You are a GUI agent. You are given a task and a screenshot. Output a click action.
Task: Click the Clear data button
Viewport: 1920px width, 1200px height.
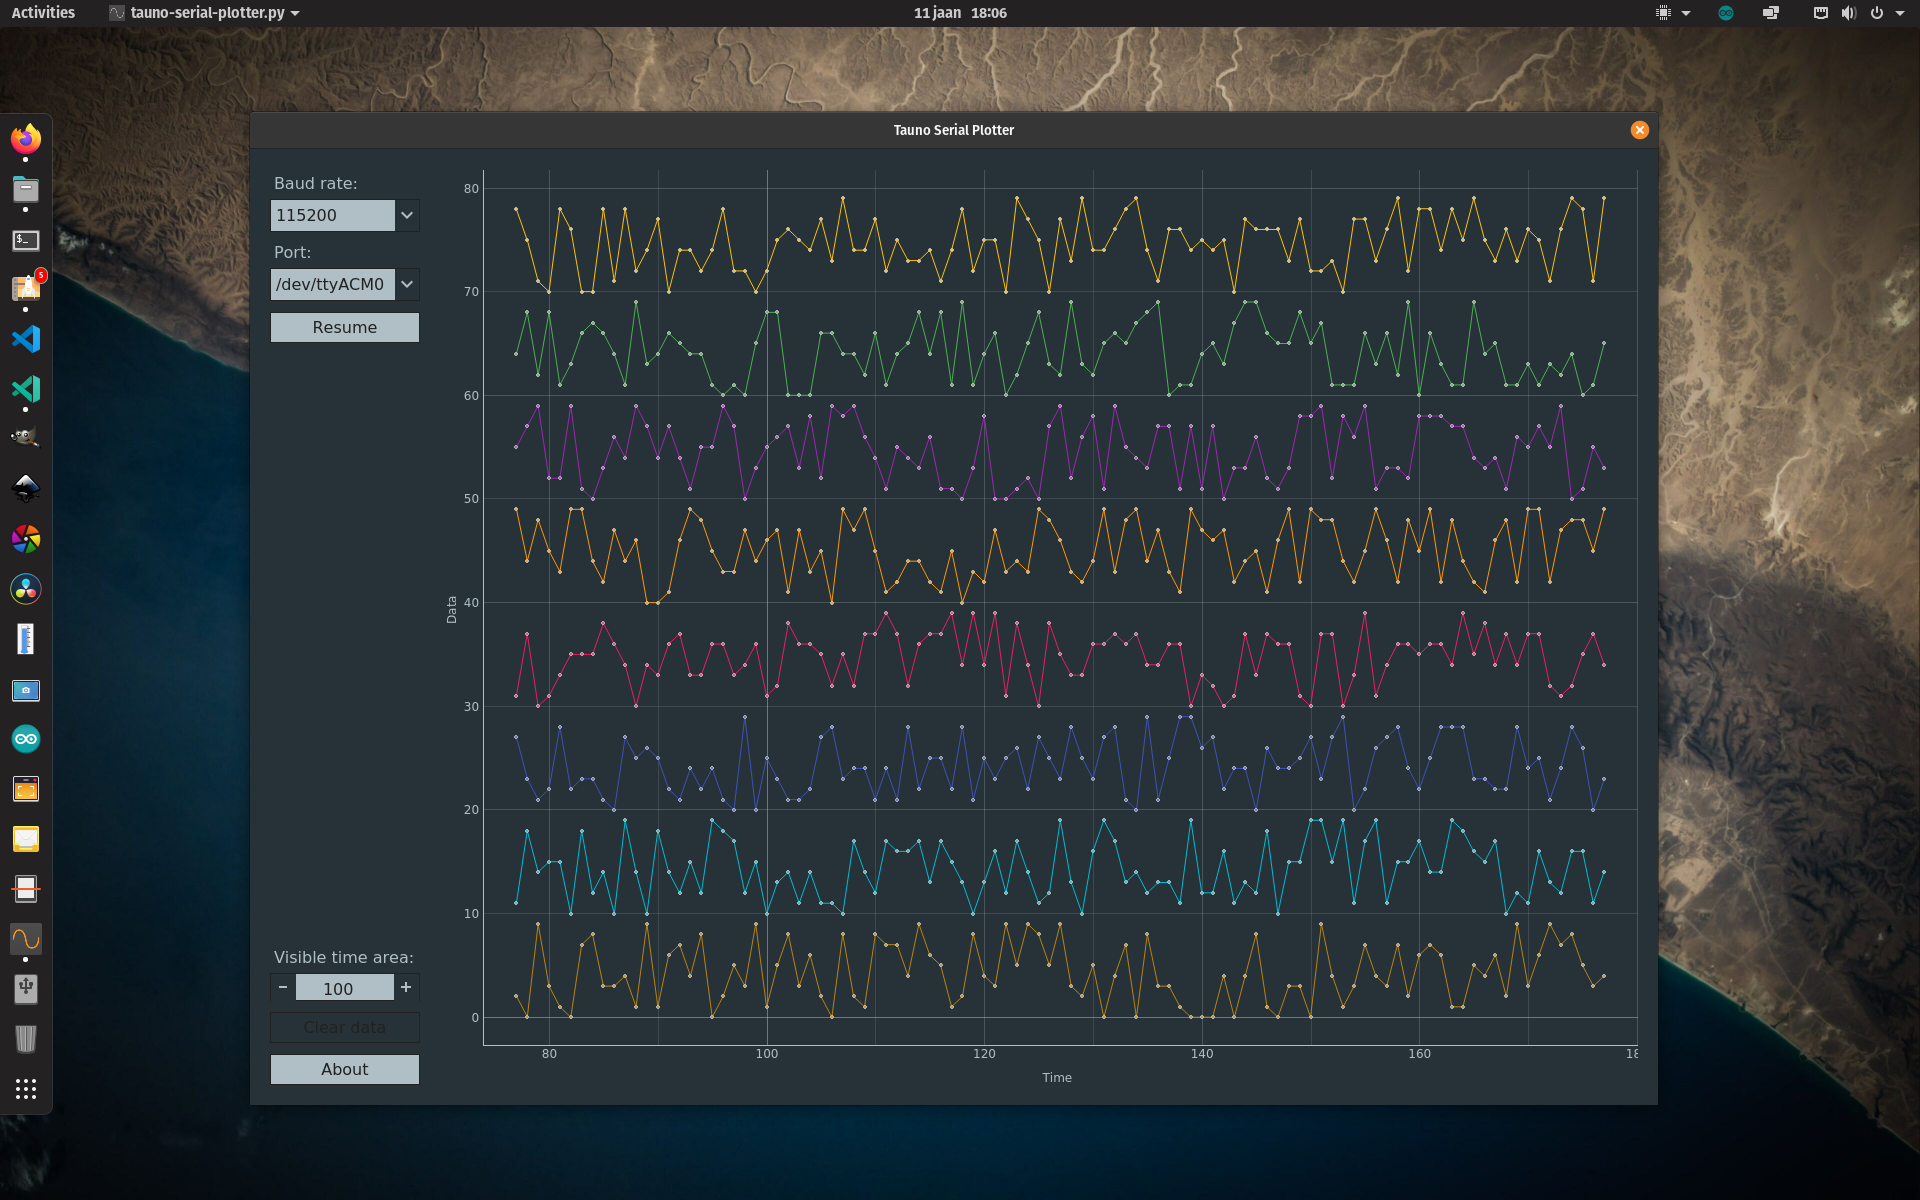click(344, 1027)
